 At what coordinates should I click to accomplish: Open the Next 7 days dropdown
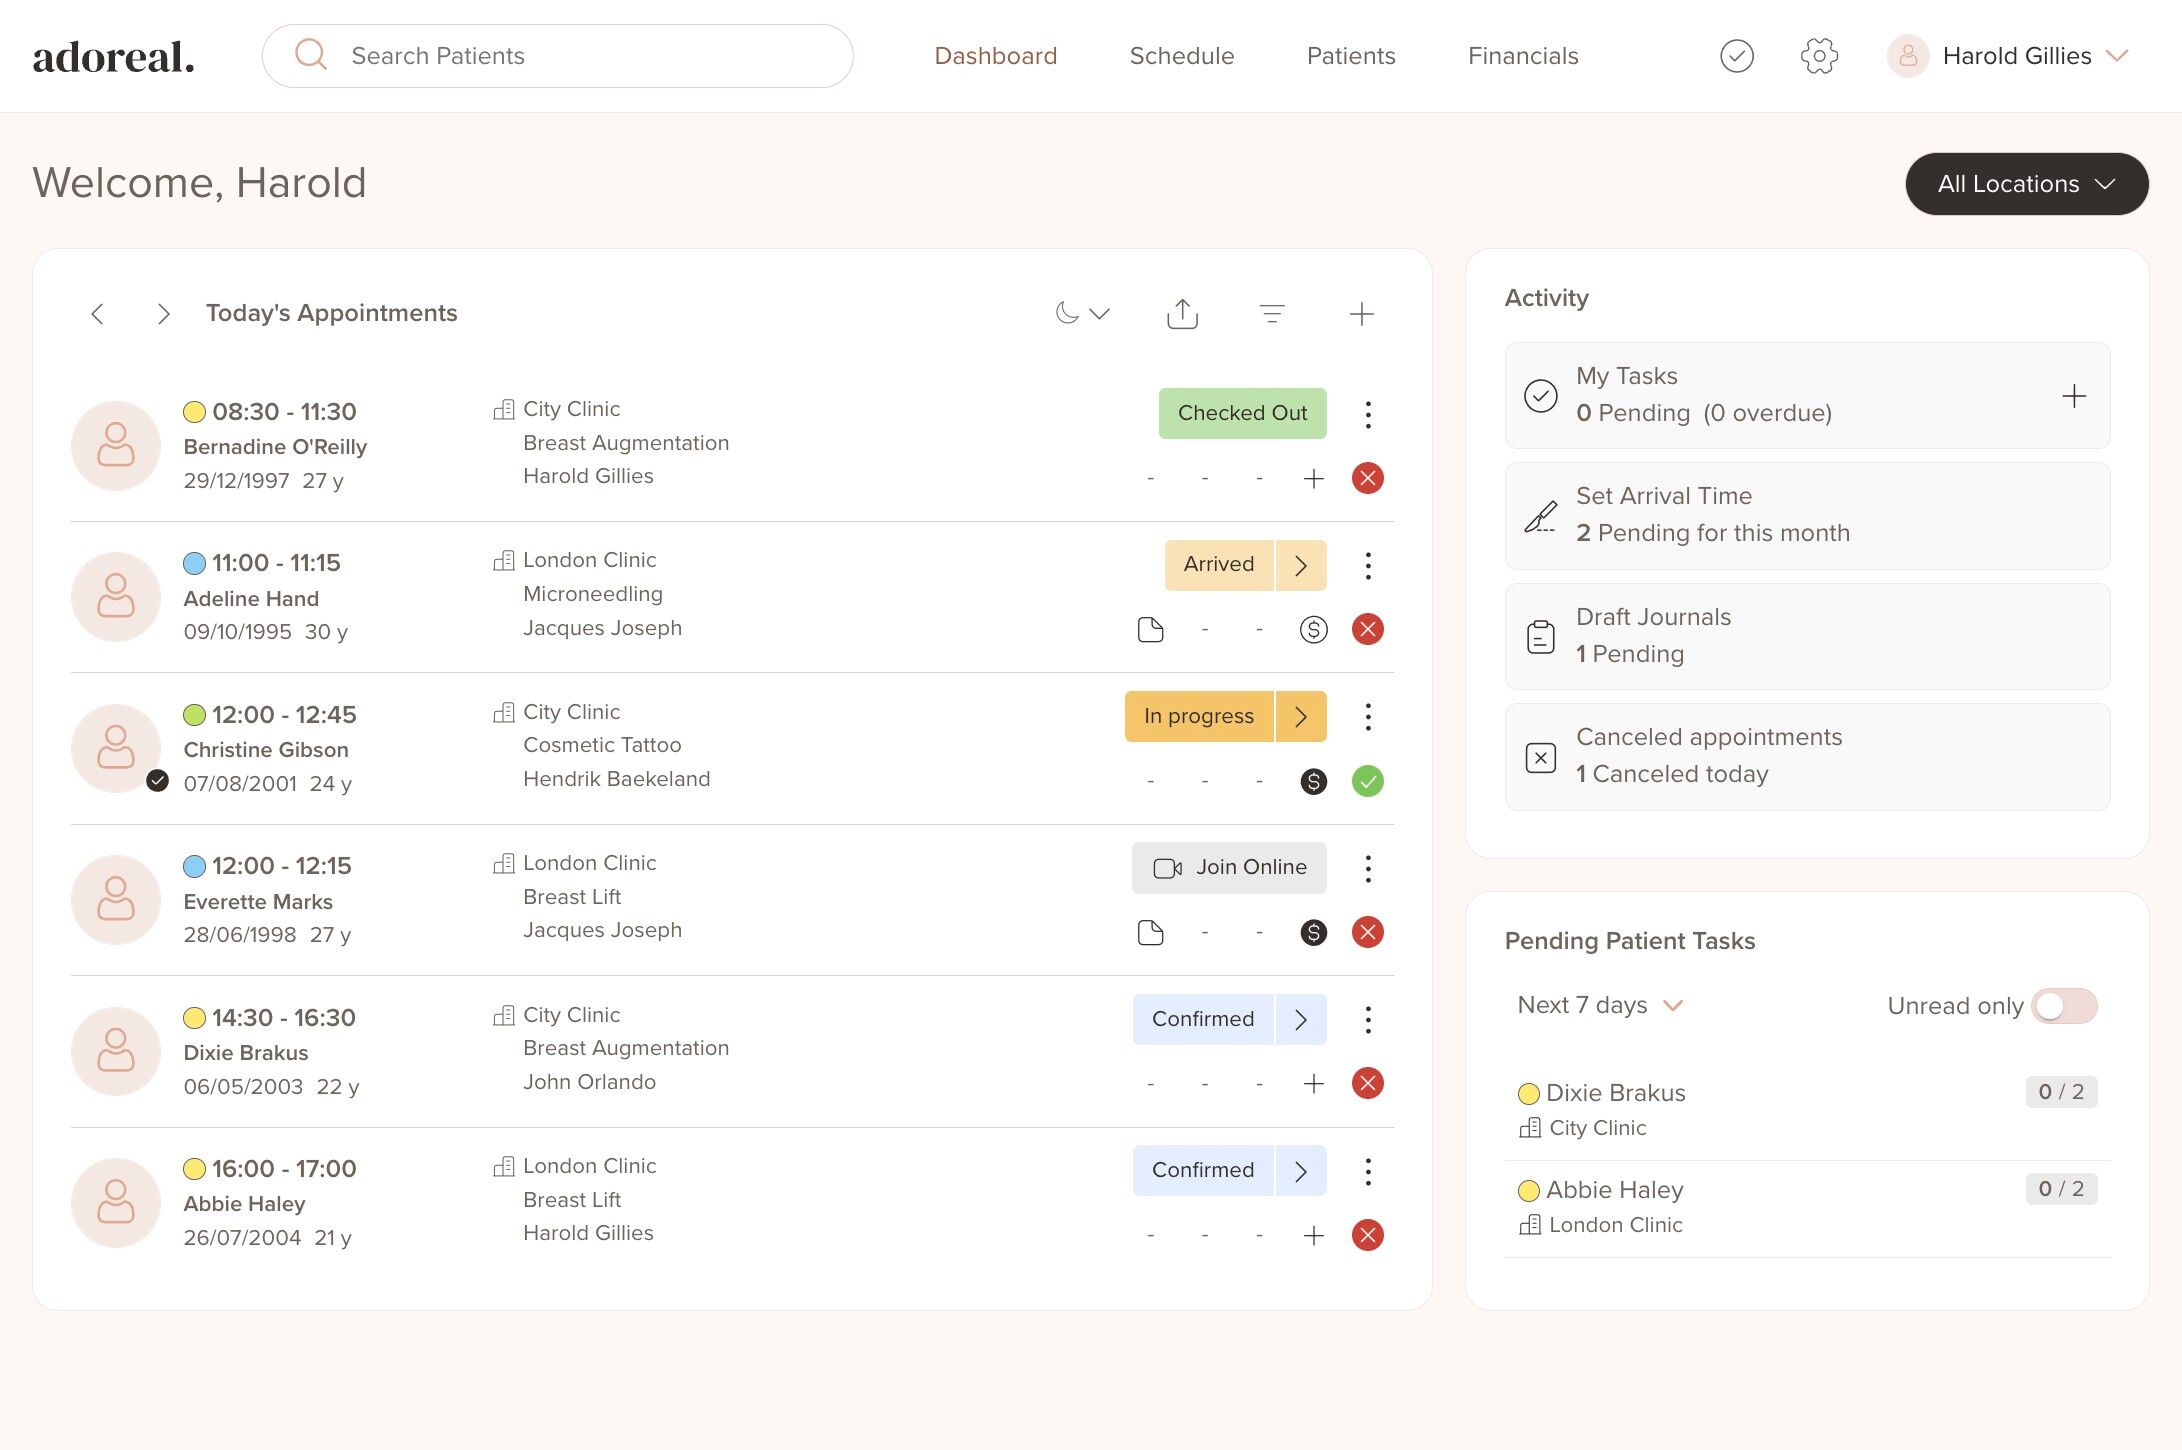click(x=1599, y=1005)
